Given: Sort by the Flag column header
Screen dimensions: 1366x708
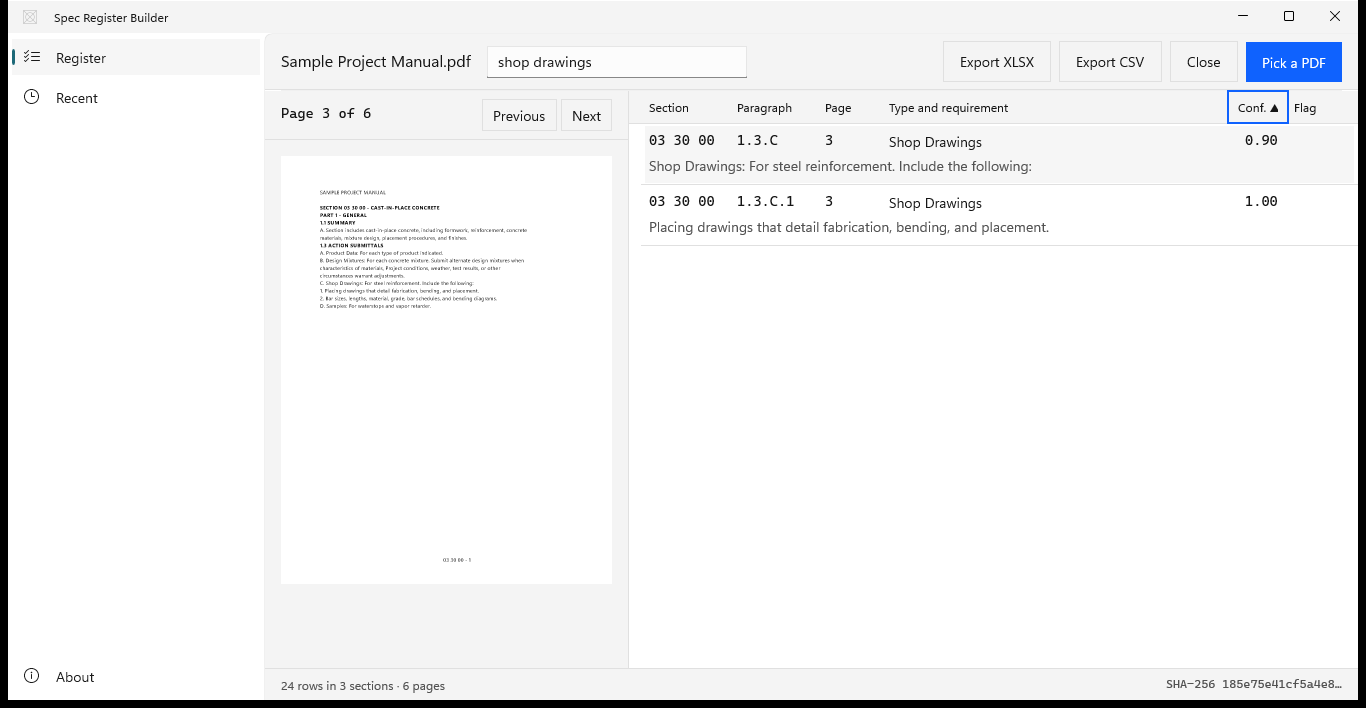Looking at the screenshot, I should pyautogui.click(x=1305, y=108).
